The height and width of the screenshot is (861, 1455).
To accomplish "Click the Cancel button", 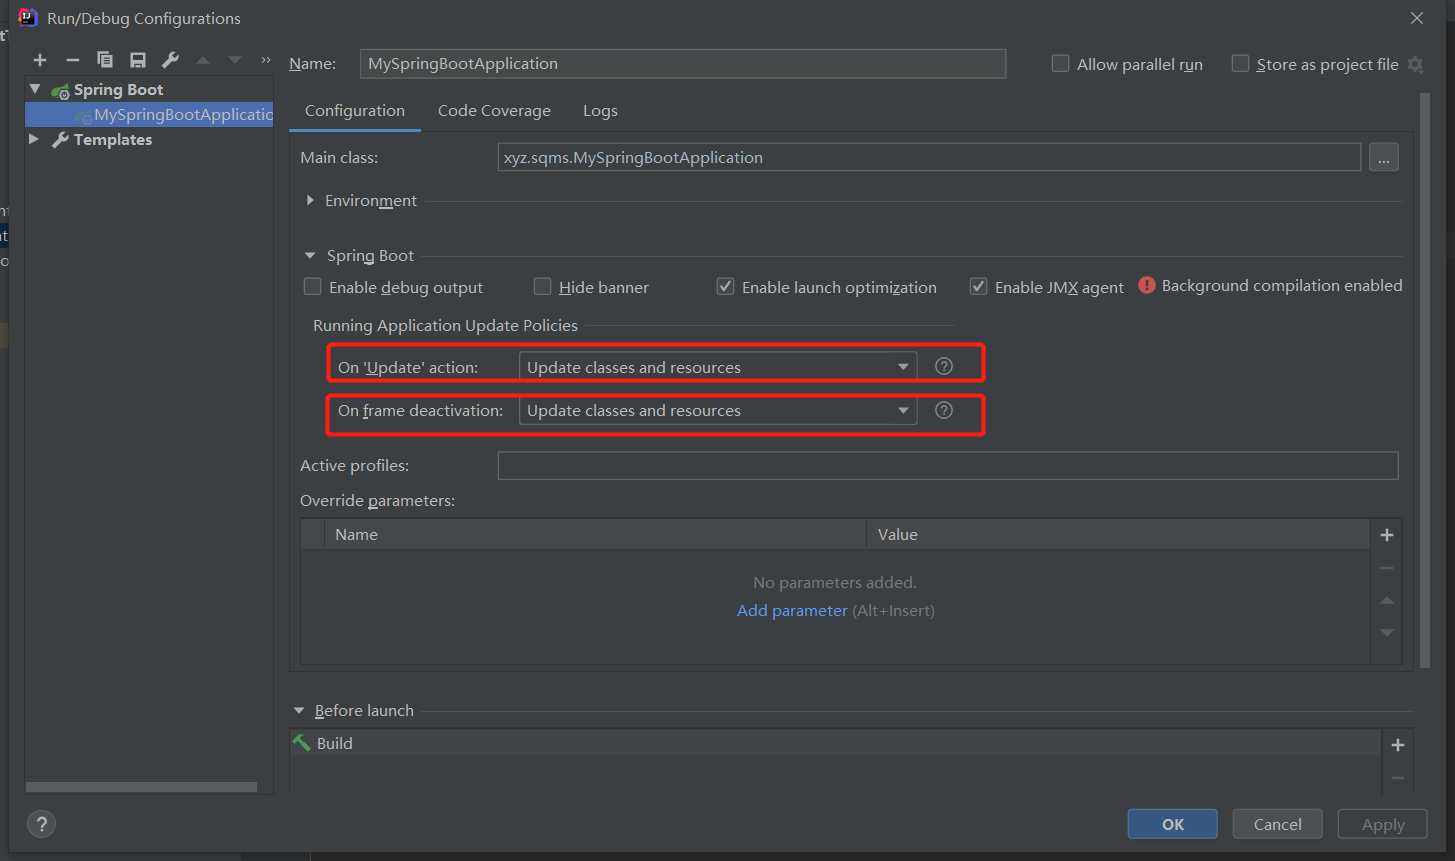I will coord(1278,824).
